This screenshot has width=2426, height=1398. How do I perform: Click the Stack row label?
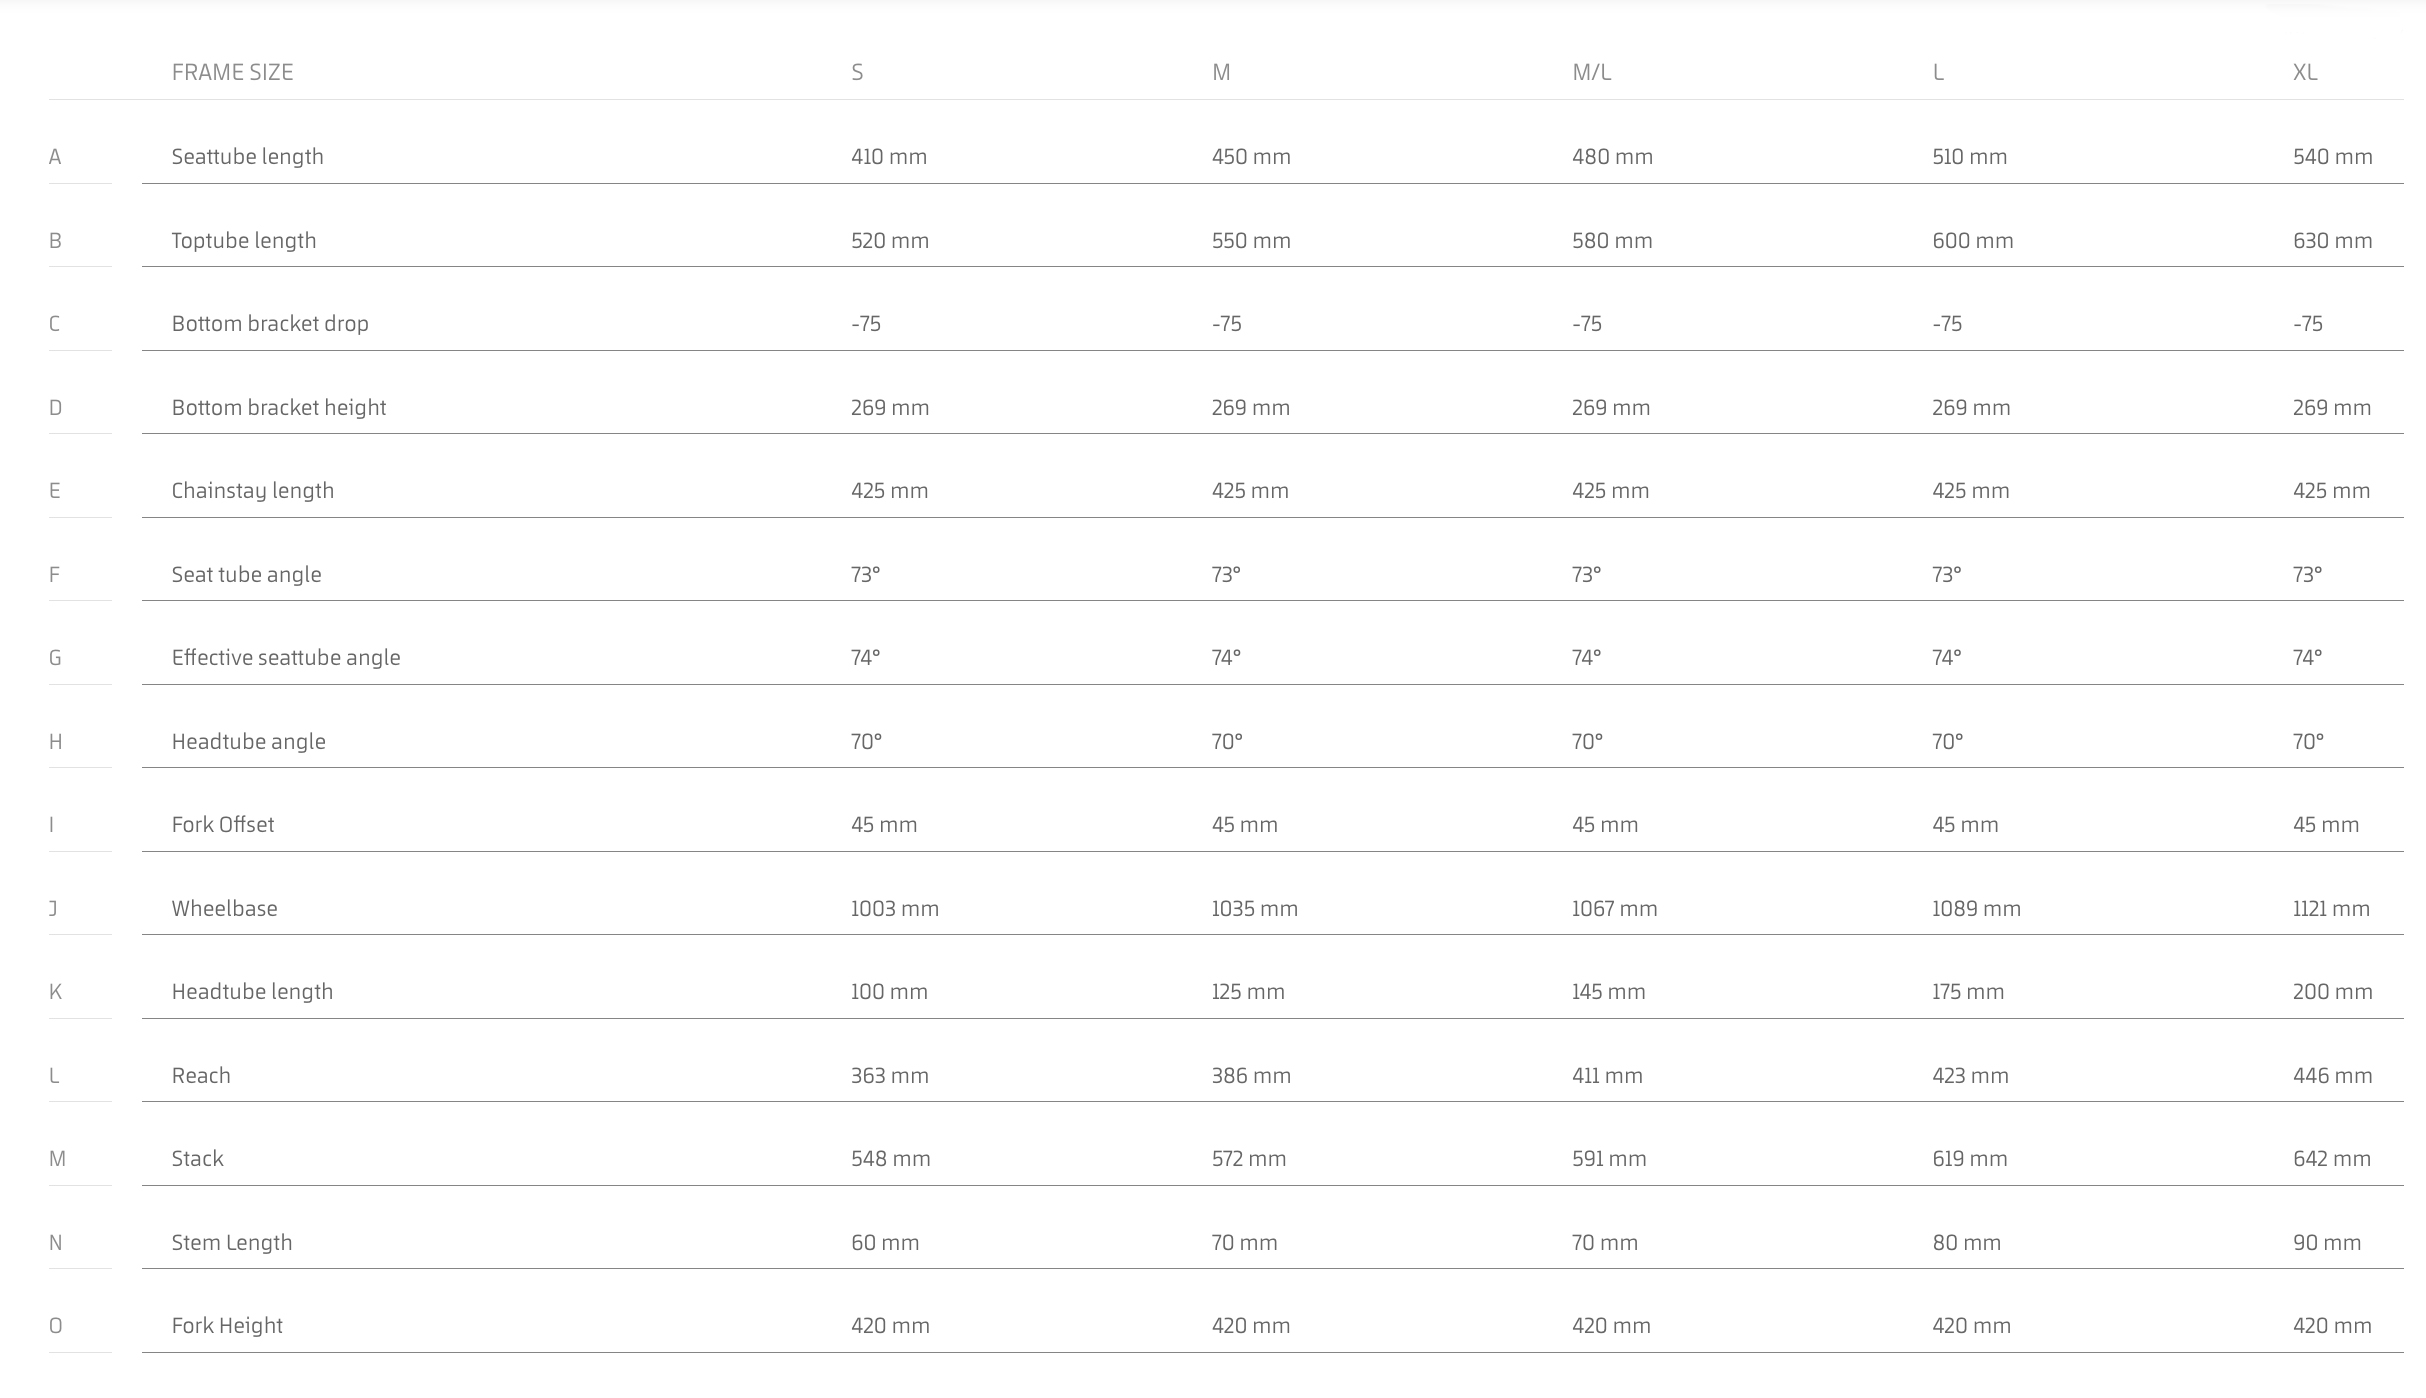pyautogui.click(x=197, y=1159)
